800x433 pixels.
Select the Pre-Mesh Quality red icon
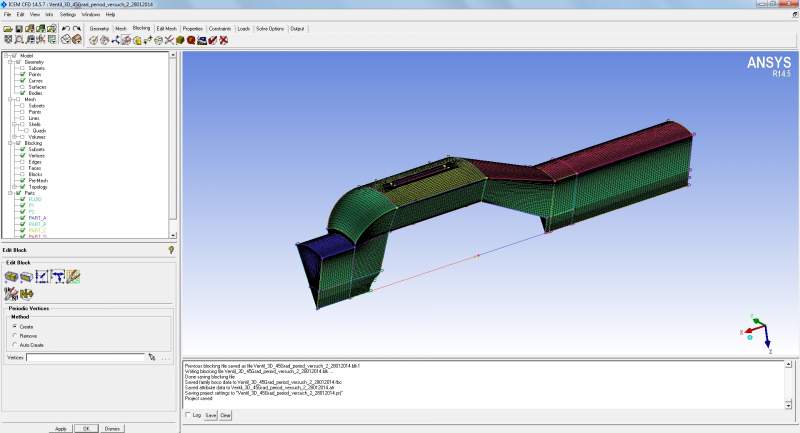tap(191, 40)
